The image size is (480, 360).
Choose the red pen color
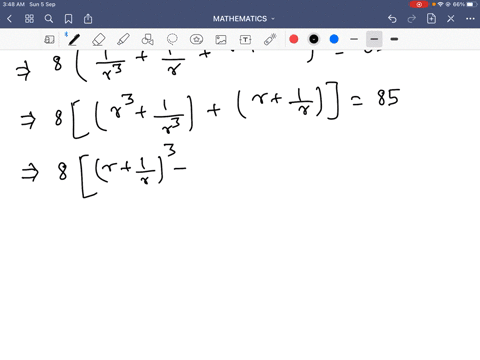point(294,39)
